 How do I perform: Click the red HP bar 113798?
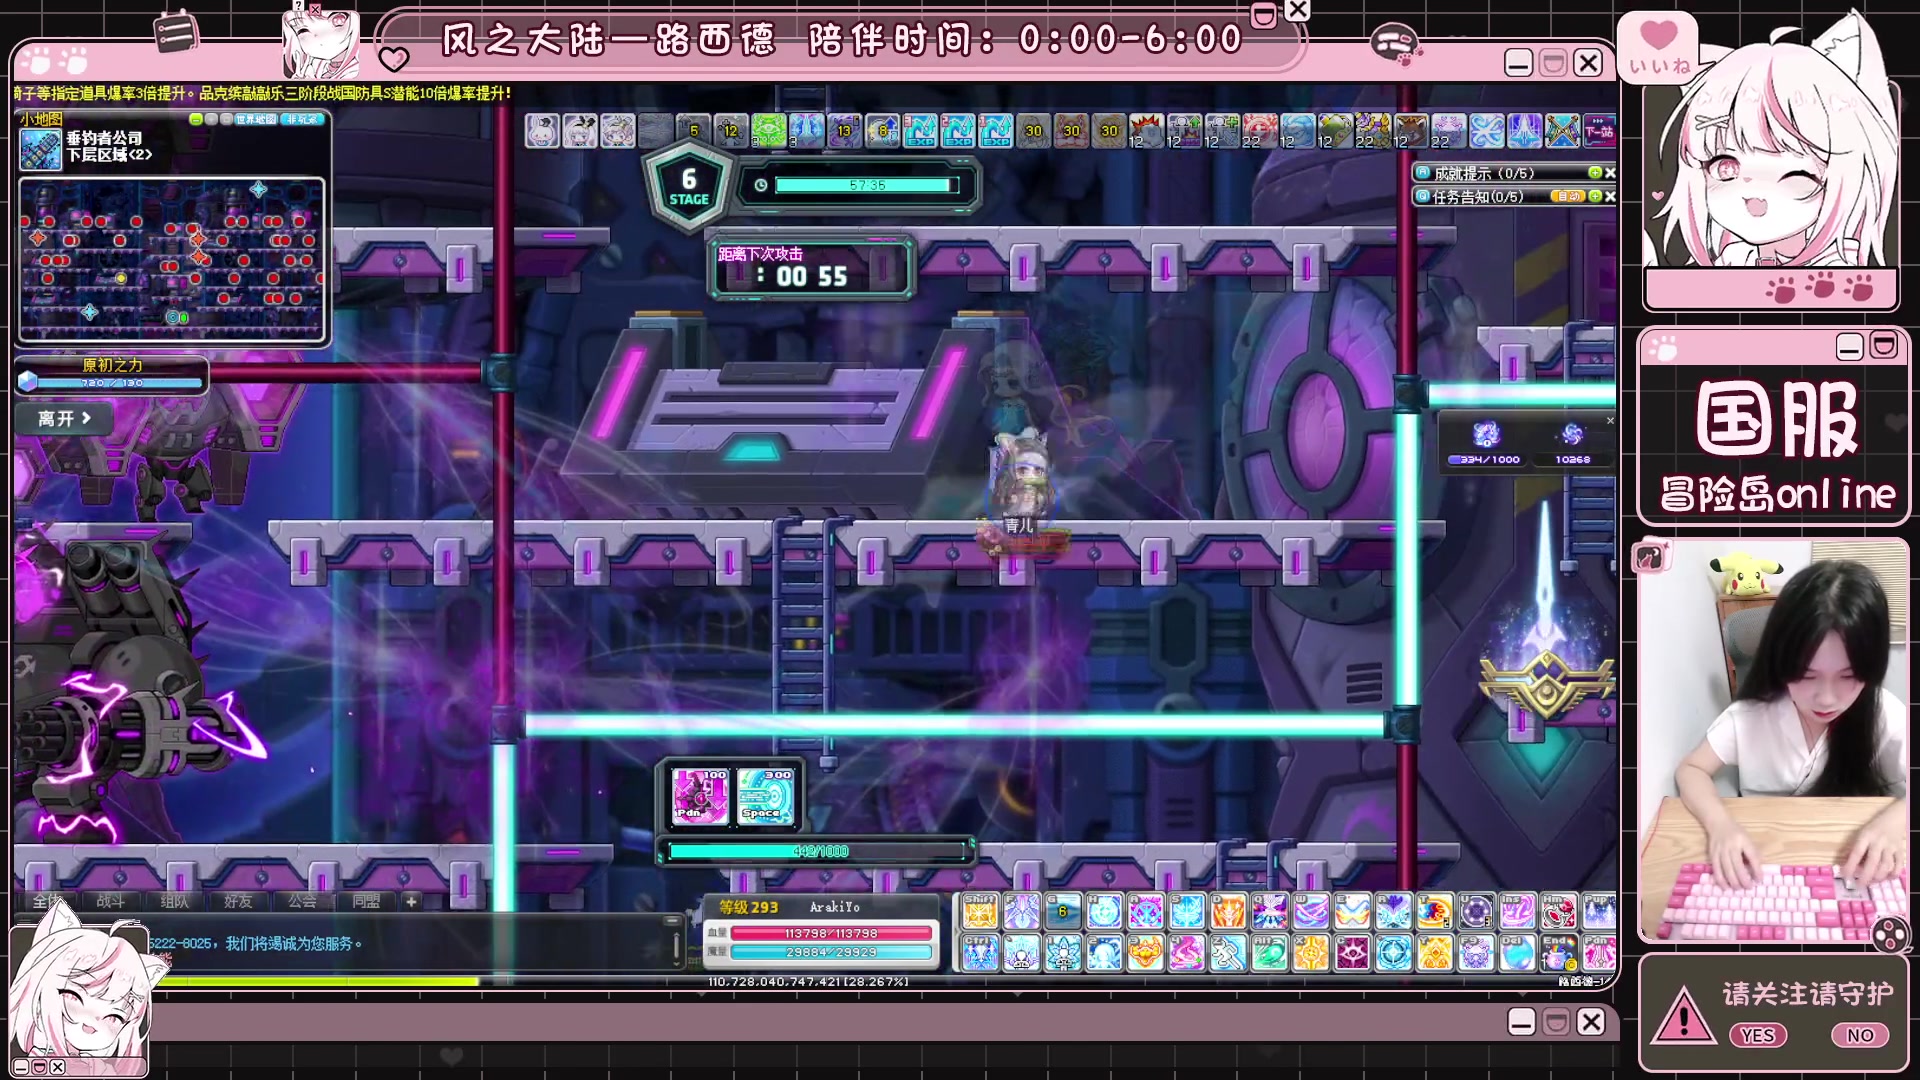831,933
